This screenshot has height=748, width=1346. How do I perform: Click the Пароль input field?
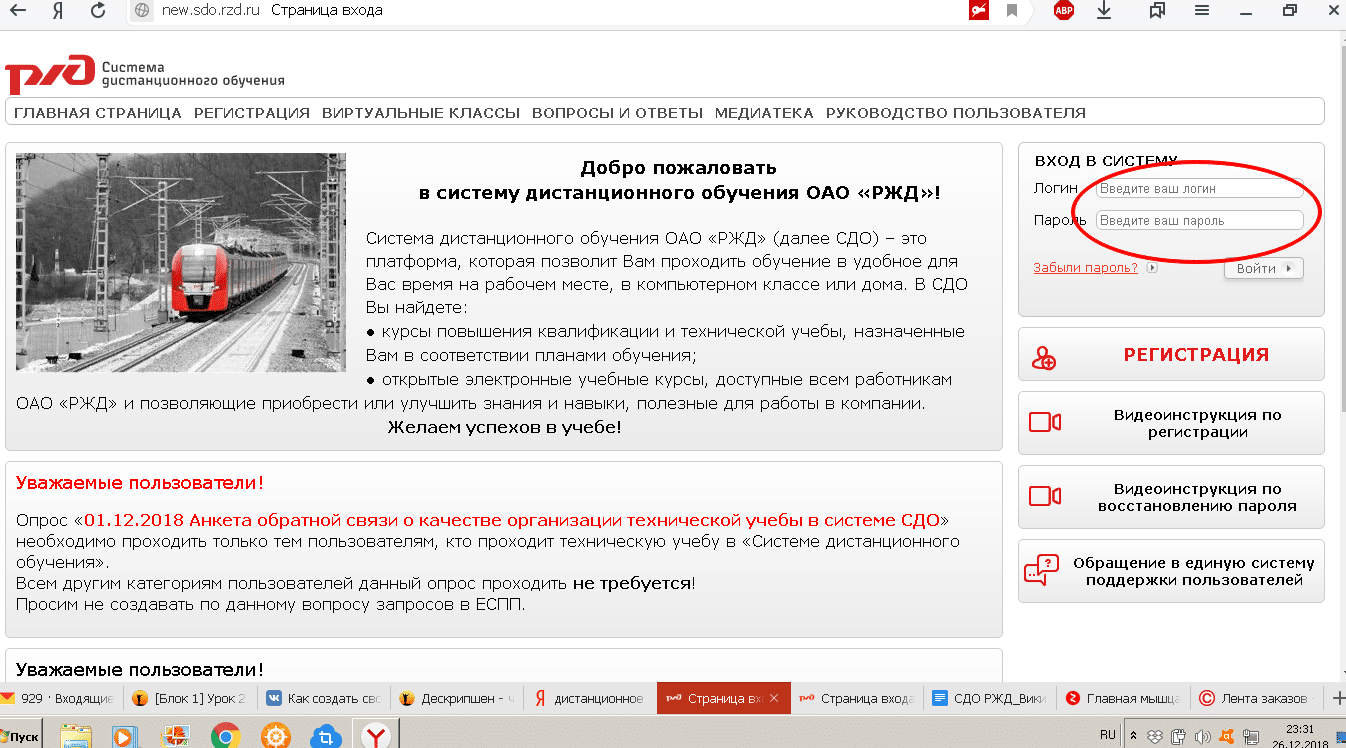click(1200, 220)
